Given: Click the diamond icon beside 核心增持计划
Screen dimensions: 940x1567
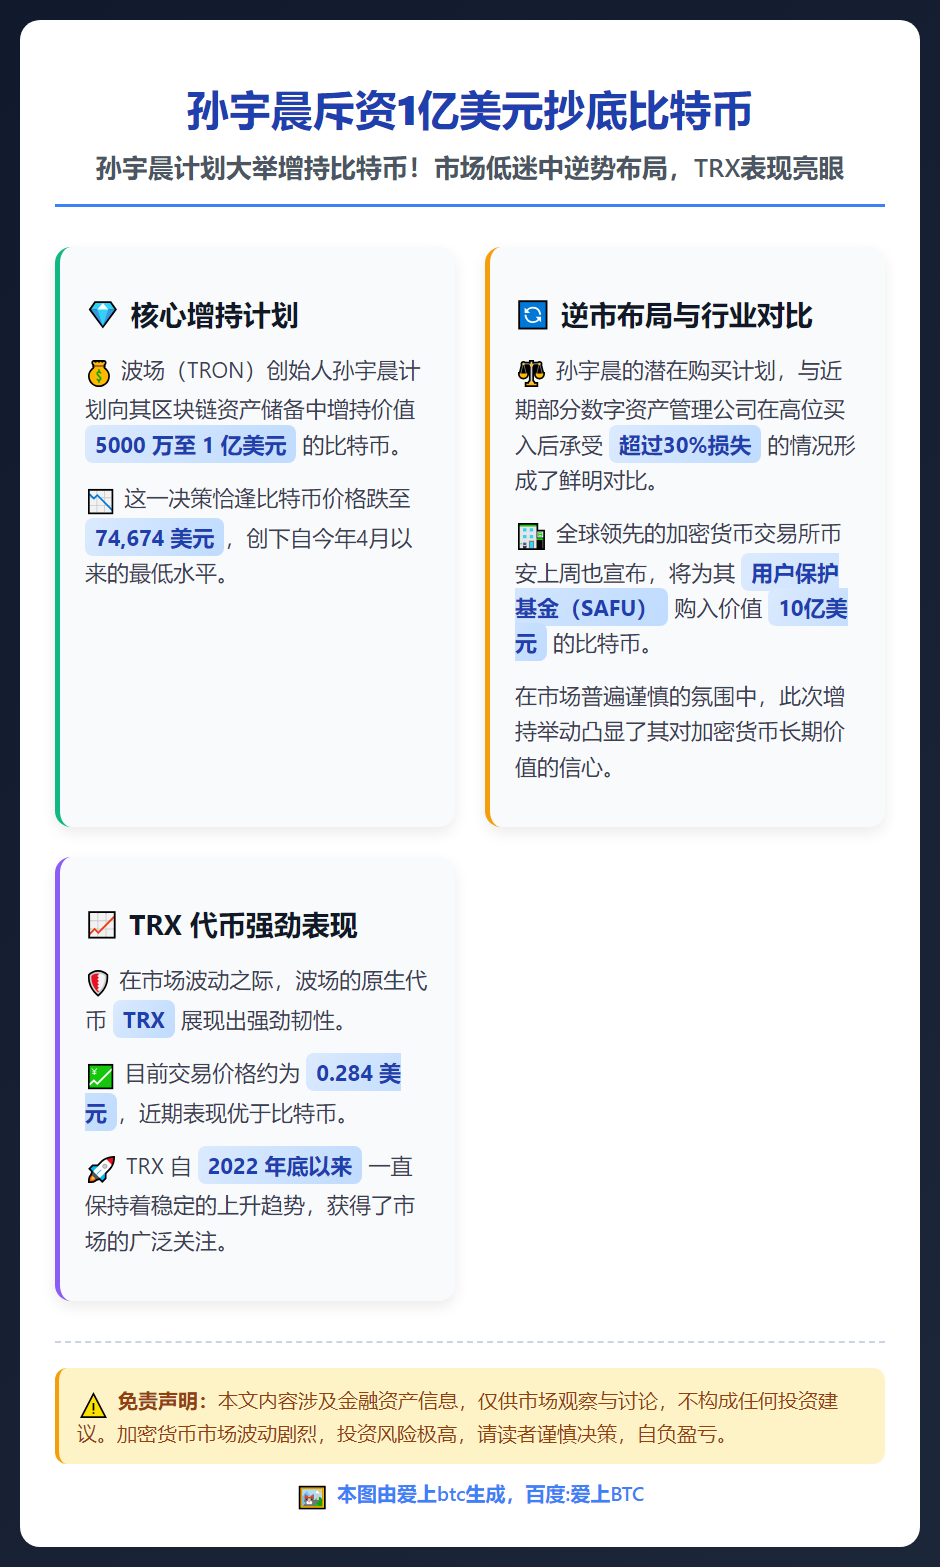Looking at the screenshot, I should (103, 316).
